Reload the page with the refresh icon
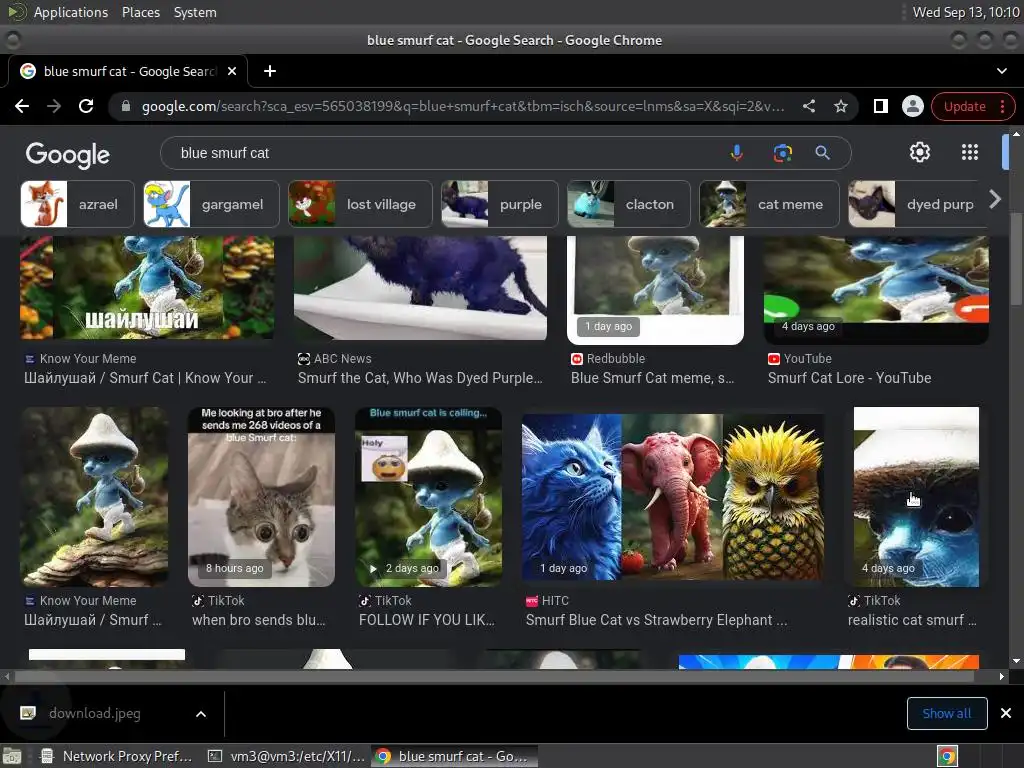The image size is (1024, 768). [x=86, y=106]
